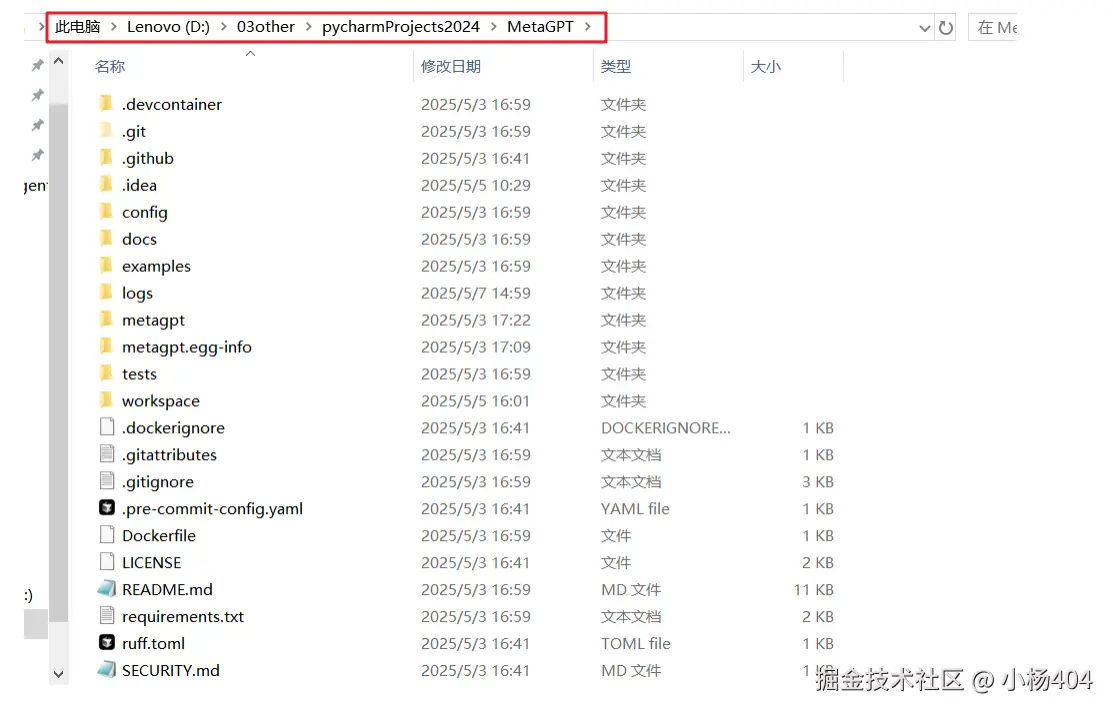Click the requirements.txt file icon

106,615
